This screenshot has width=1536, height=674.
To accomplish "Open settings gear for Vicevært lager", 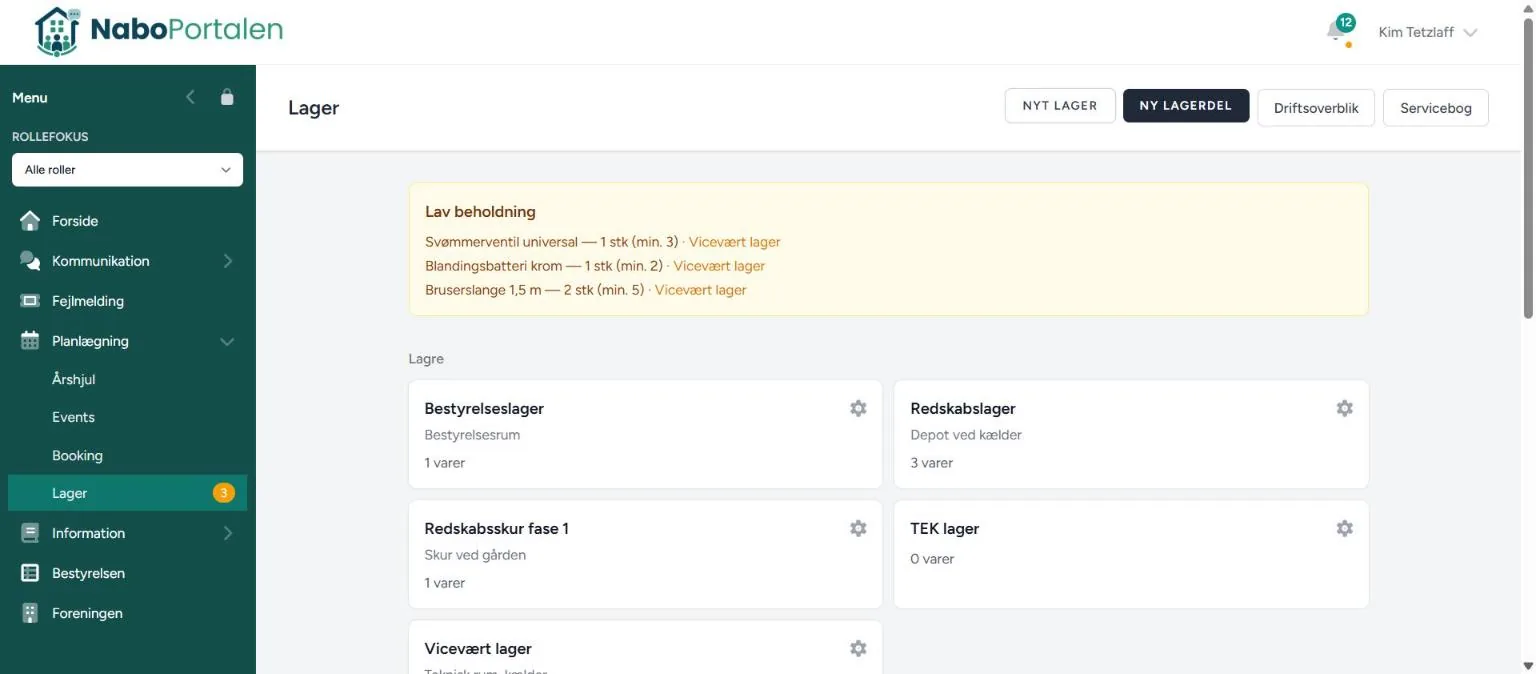I will pyautogui.click(x=858, y=648).
